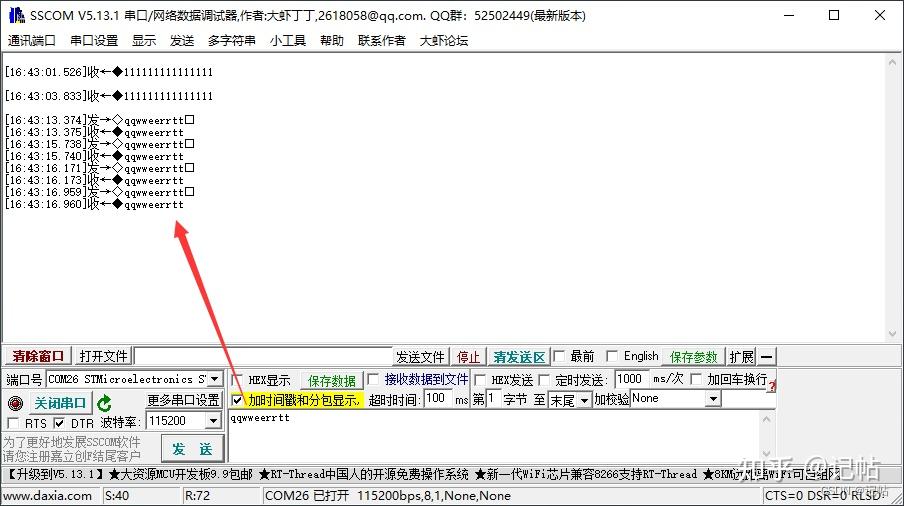The width and height of the screenshot is (904, 506).
Task: Click the SSCOM app icon in title bar
Action: (17, 15)
